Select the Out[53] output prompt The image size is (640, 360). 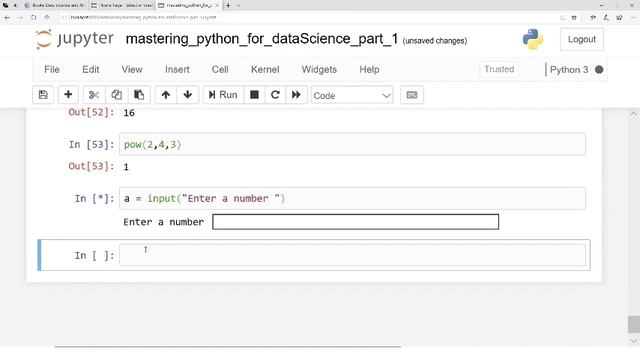point(91,166)
